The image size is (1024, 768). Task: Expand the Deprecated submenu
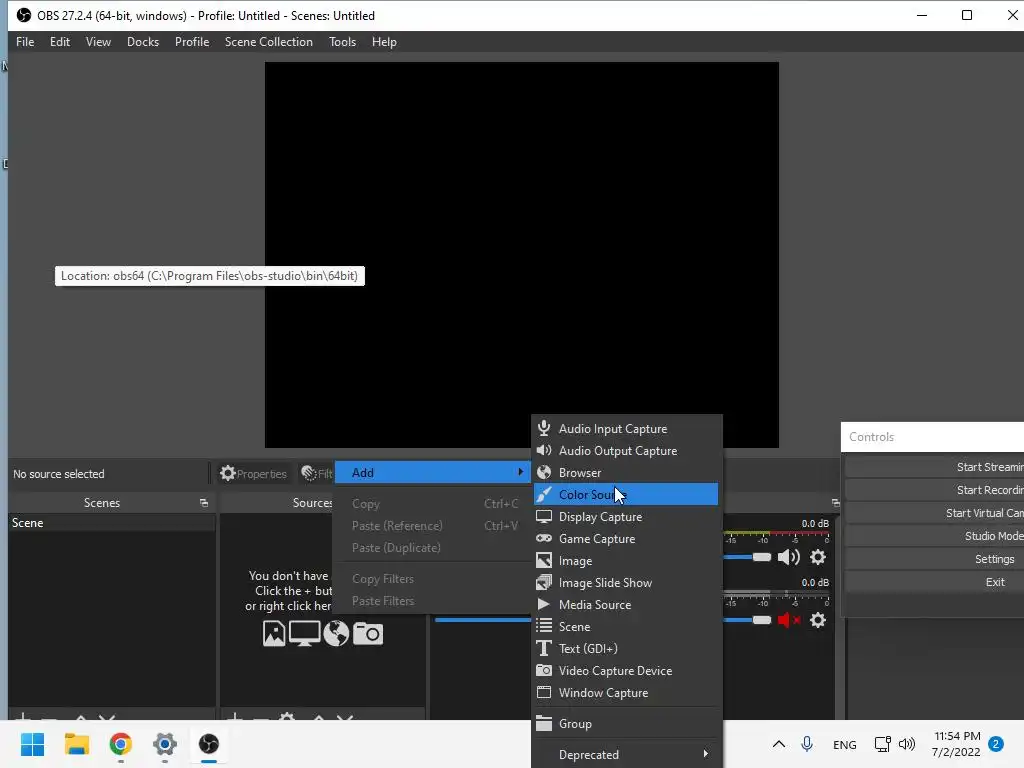pos(626,754)
